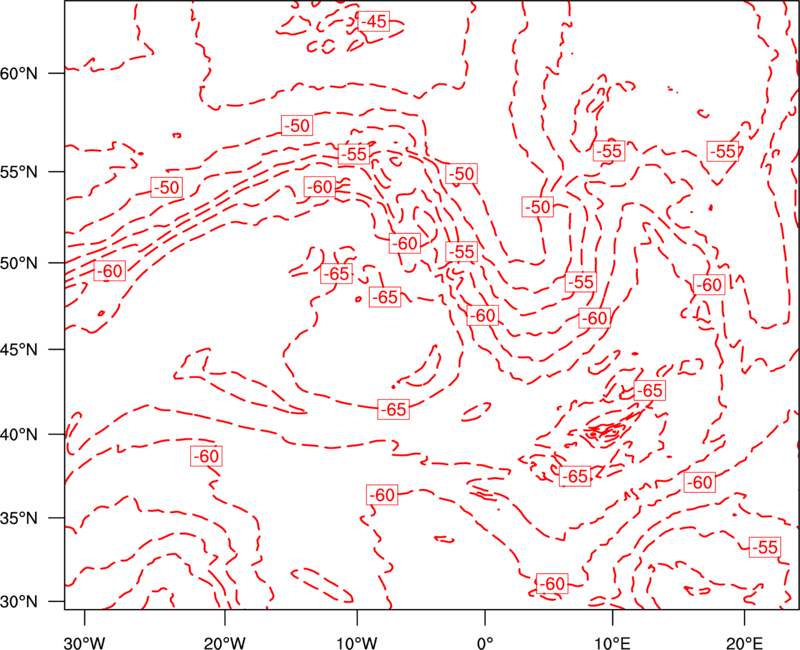Select the 30°W longitude axis label
The height and width of the screenshot is (650, 800).
(84, 642)
